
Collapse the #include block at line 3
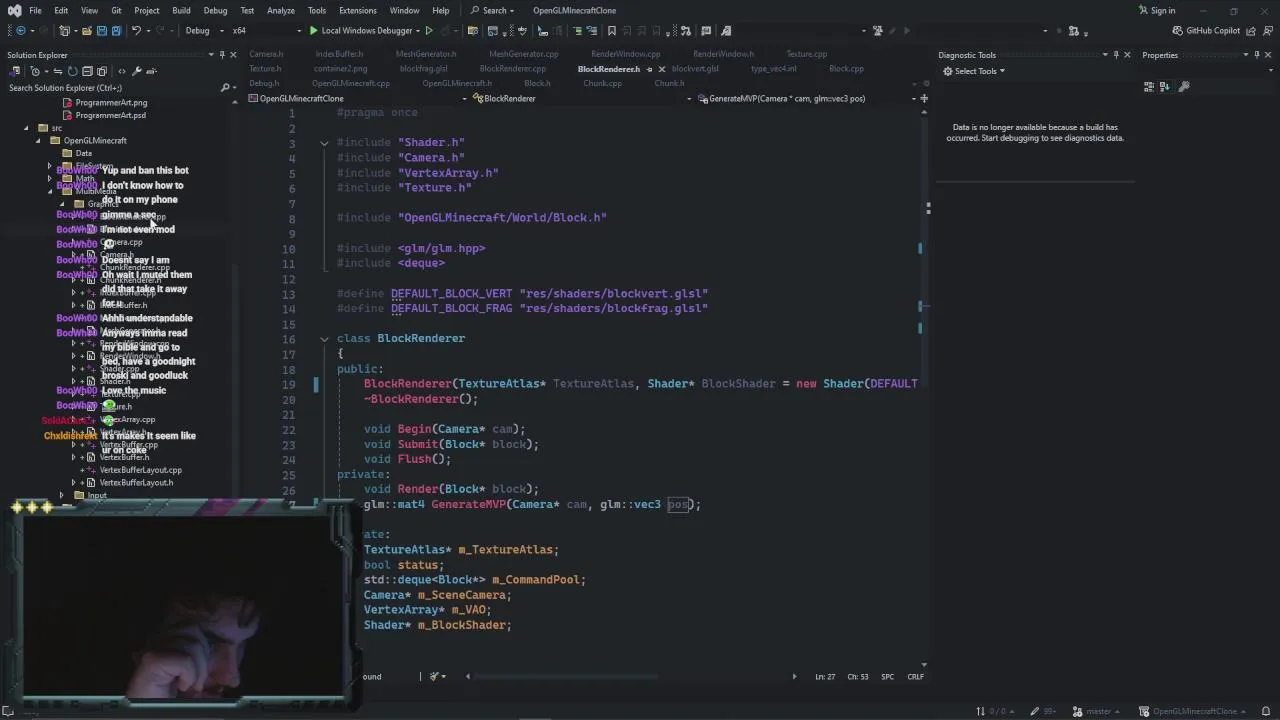324,143
